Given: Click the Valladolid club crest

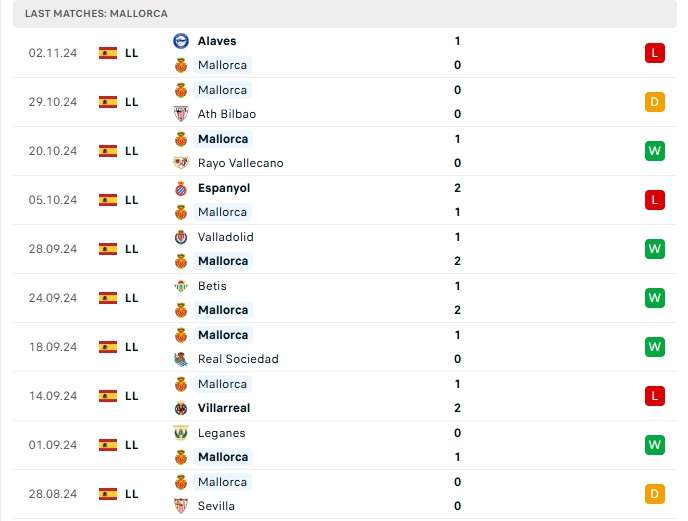Looking at the screenshot, I should click(x=181, y=237).
